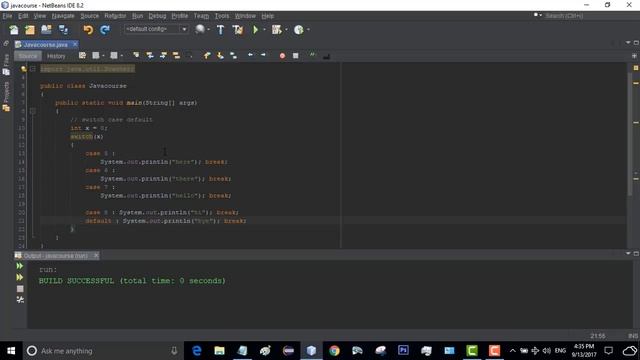Click the Uncomment toolbar icon
This screenshot has height=360, width=640.
[327, 56]
